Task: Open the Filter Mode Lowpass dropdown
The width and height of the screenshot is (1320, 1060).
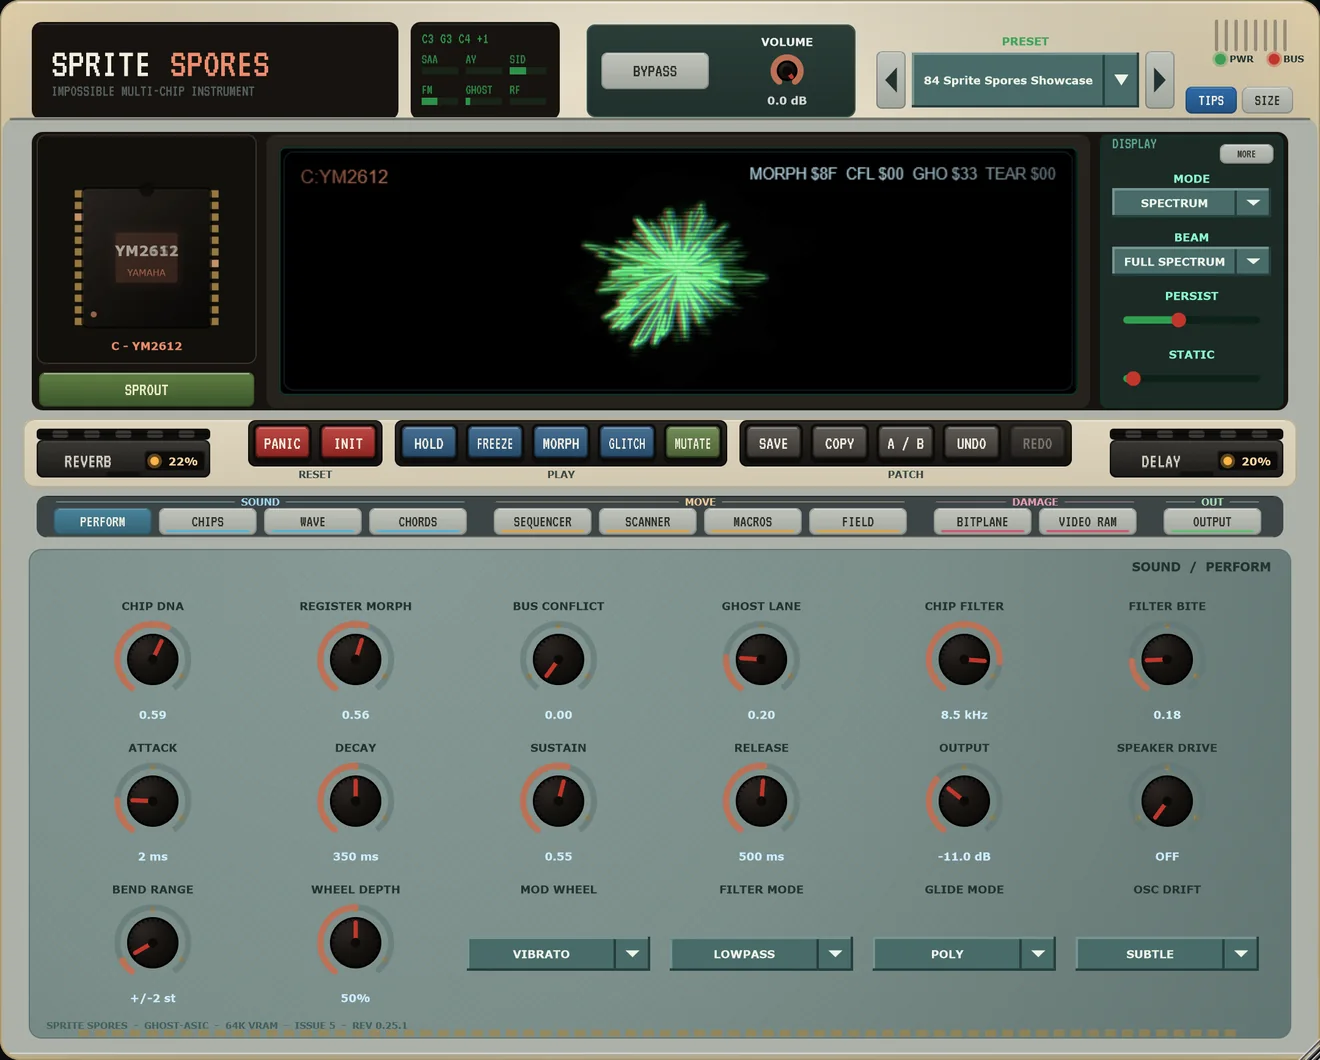Action: click(x=762, y=954)
